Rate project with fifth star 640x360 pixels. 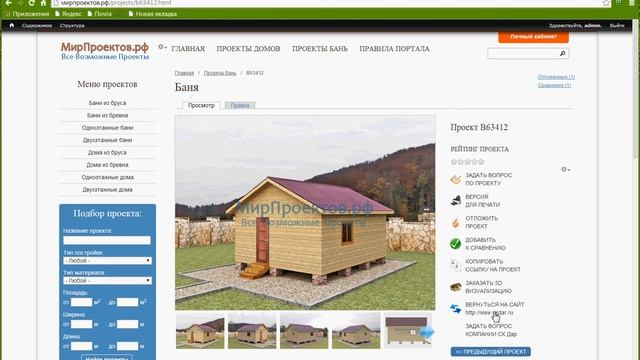pos(482,162)
